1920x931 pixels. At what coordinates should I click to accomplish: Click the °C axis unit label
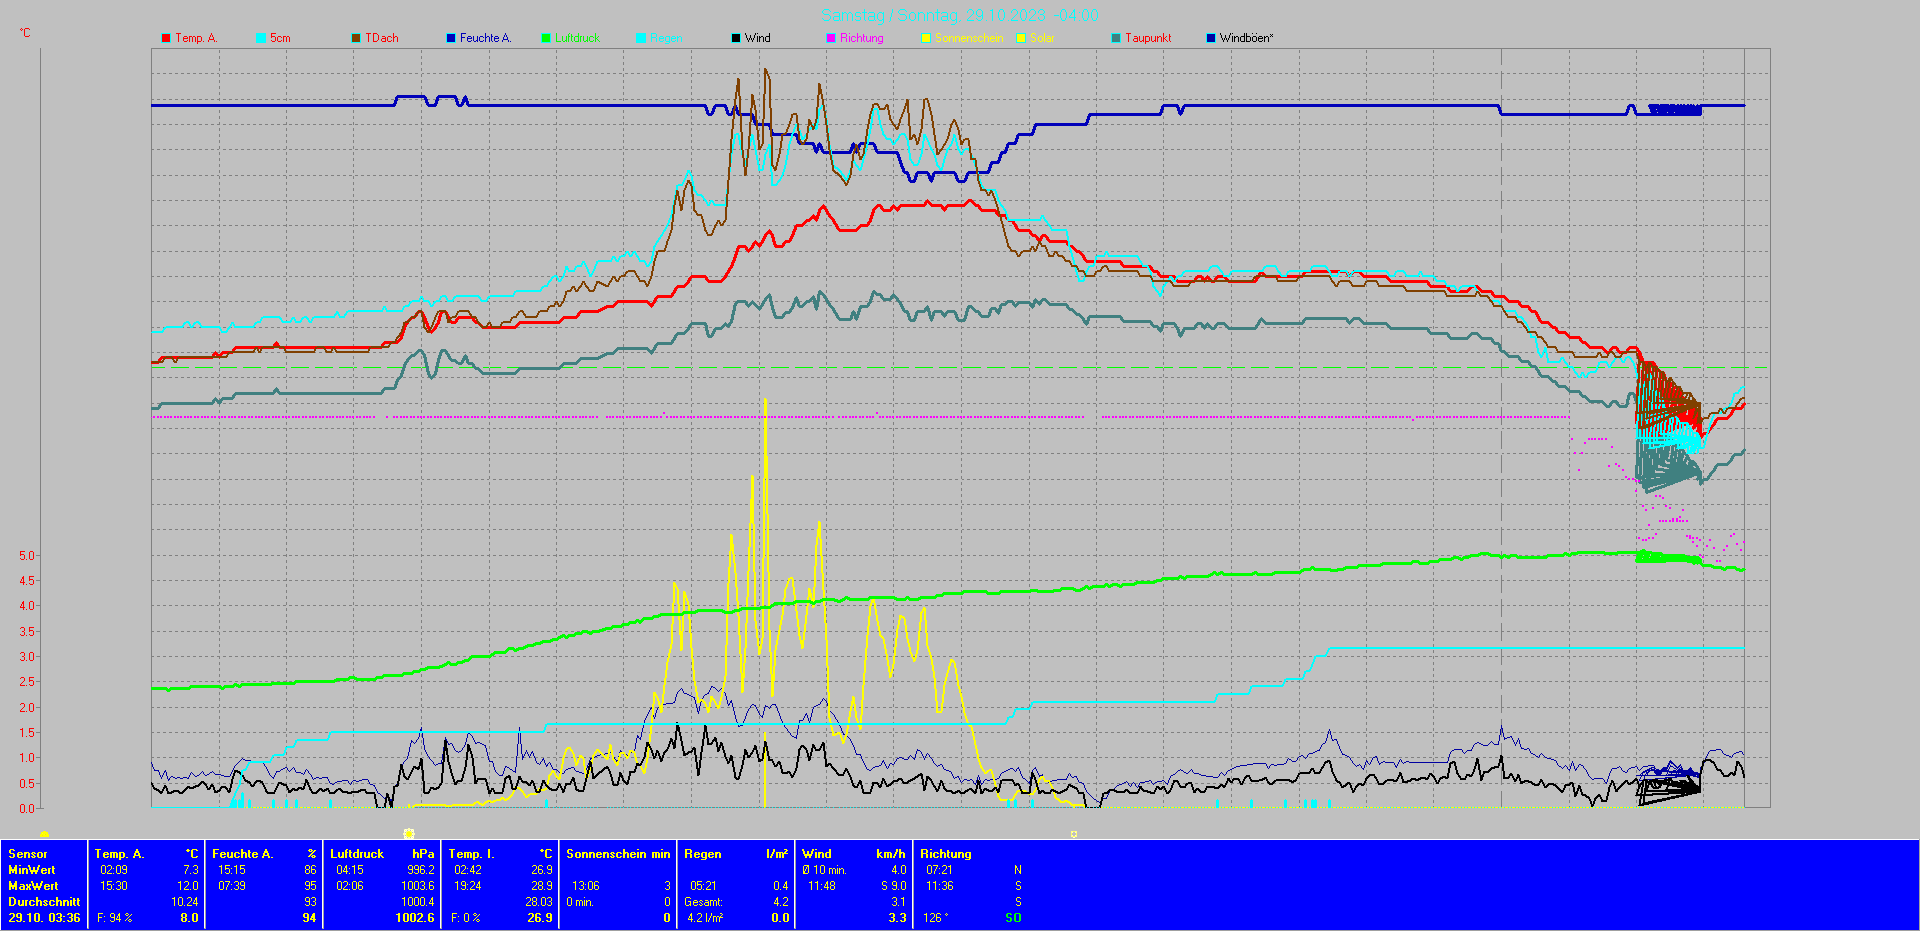pos(25,33)
